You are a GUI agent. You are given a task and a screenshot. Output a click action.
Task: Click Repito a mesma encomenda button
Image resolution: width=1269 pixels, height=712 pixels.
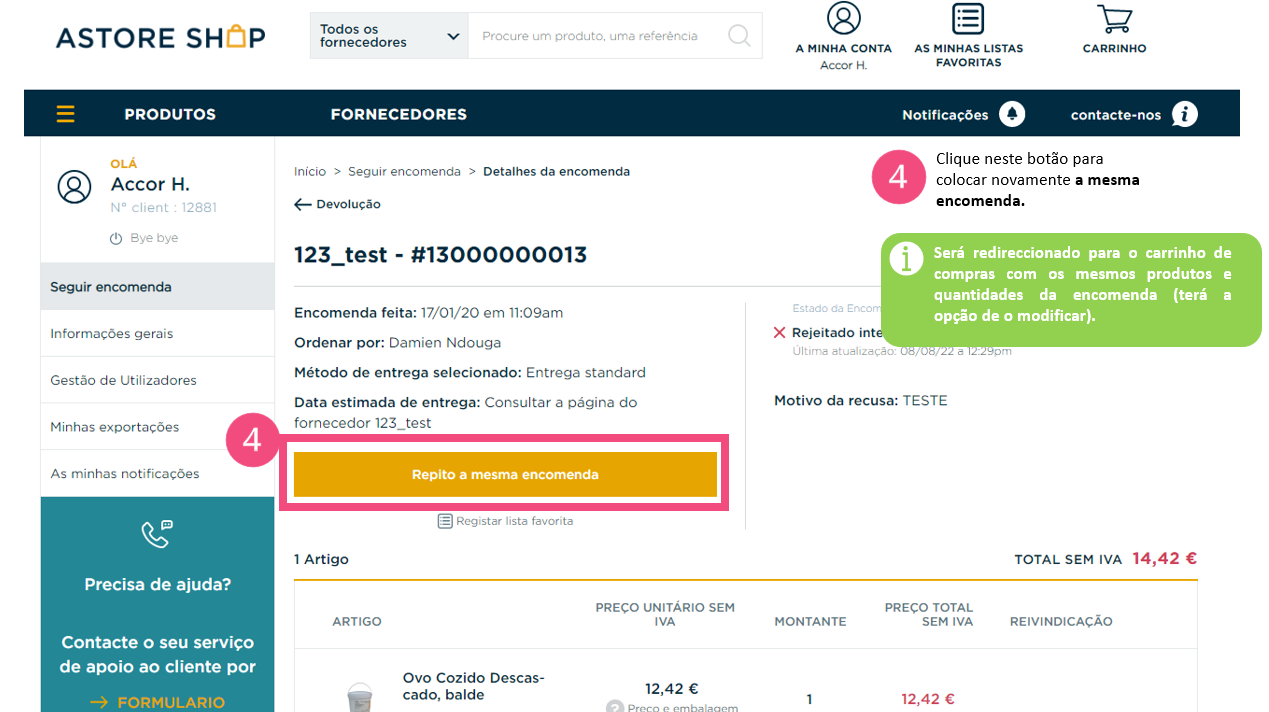point(505,474)
